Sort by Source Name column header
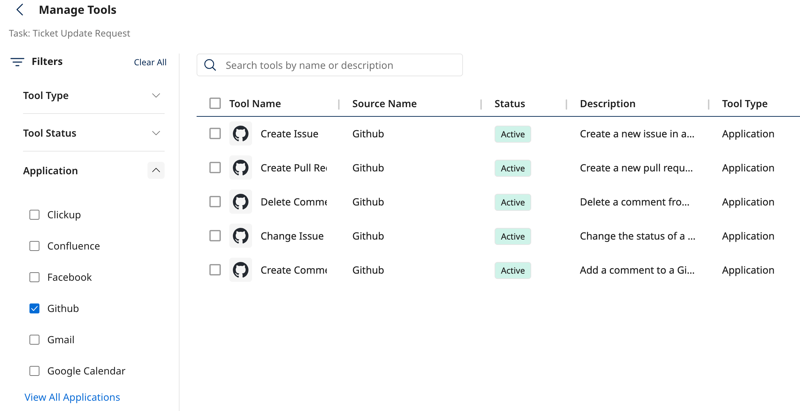This screenshot has height=411, width=800. pyautogui.click(x=384, y=104)
